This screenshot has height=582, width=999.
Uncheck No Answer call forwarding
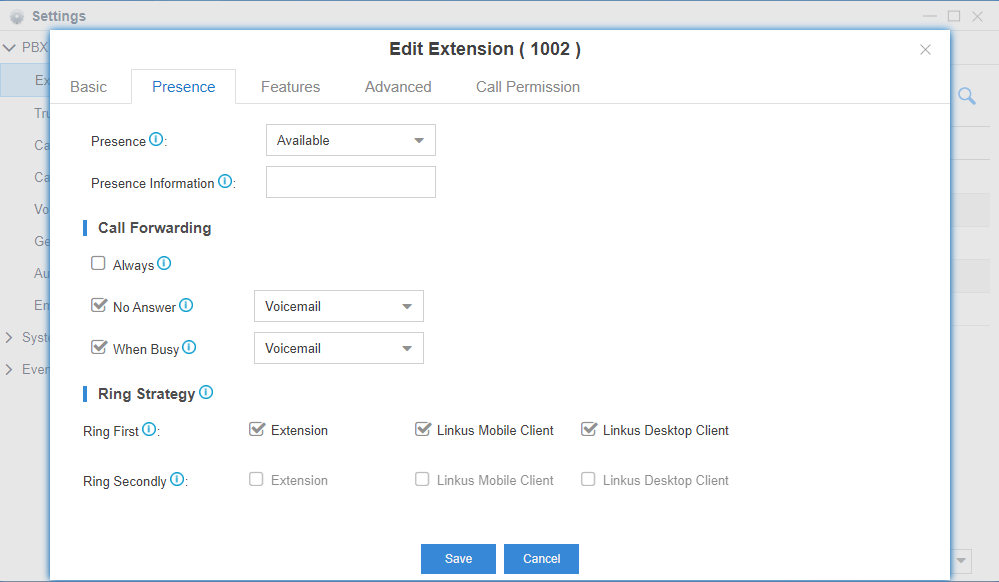click(98, 306)
